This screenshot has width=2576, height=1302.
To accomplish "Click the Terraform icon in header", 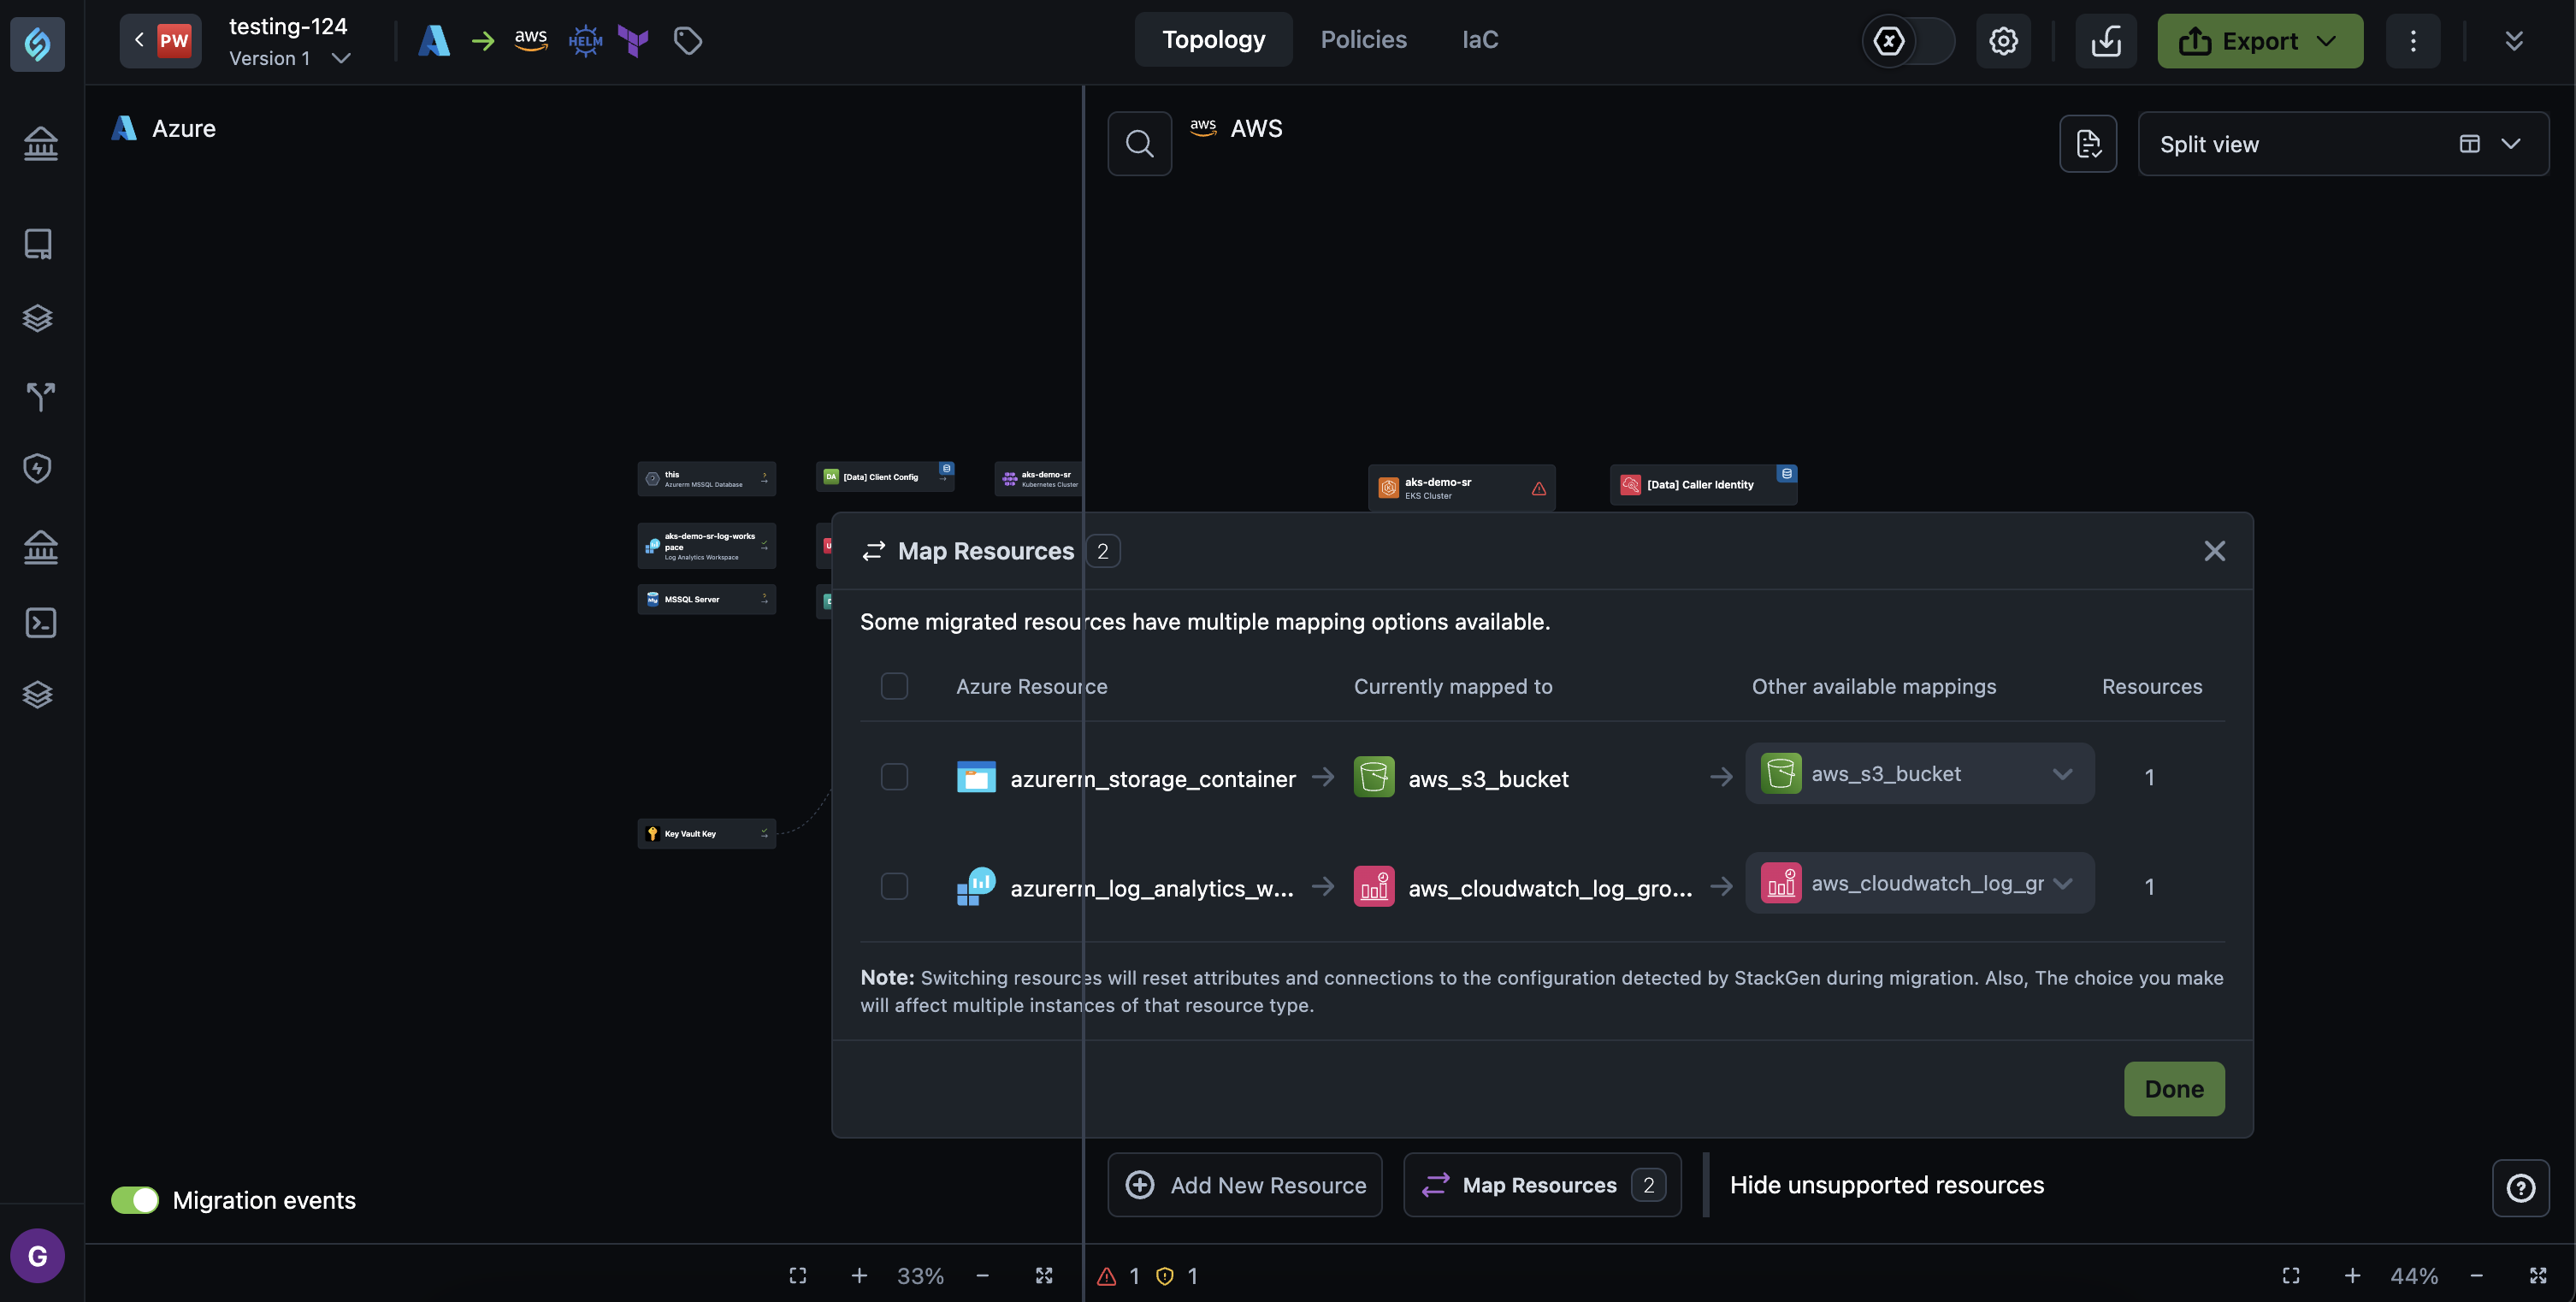I will tap(633, 41).
